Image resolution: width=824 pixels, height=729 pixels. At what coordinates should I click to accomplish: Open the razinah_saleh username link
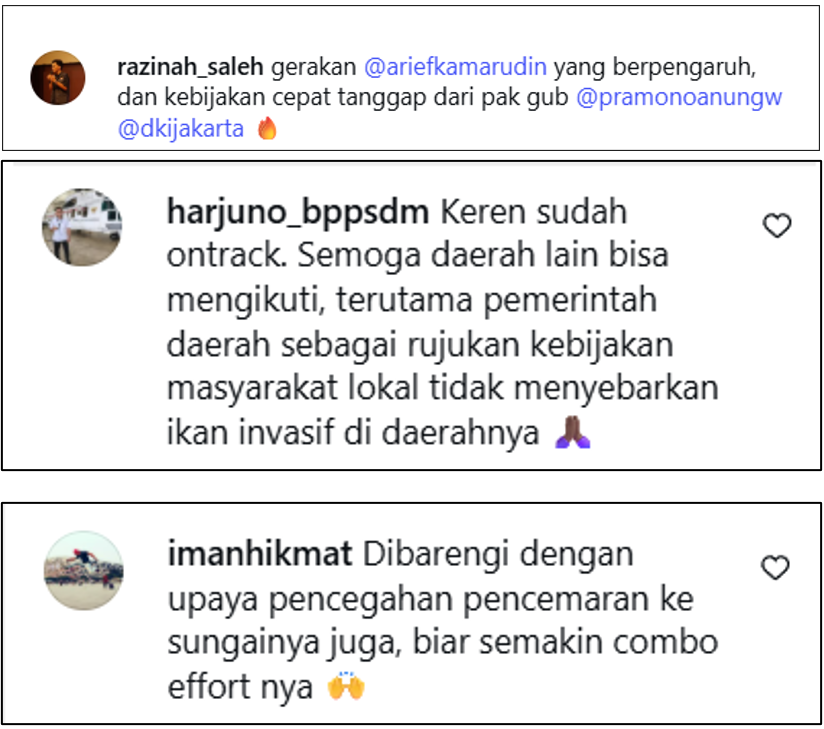click(190, 67)
